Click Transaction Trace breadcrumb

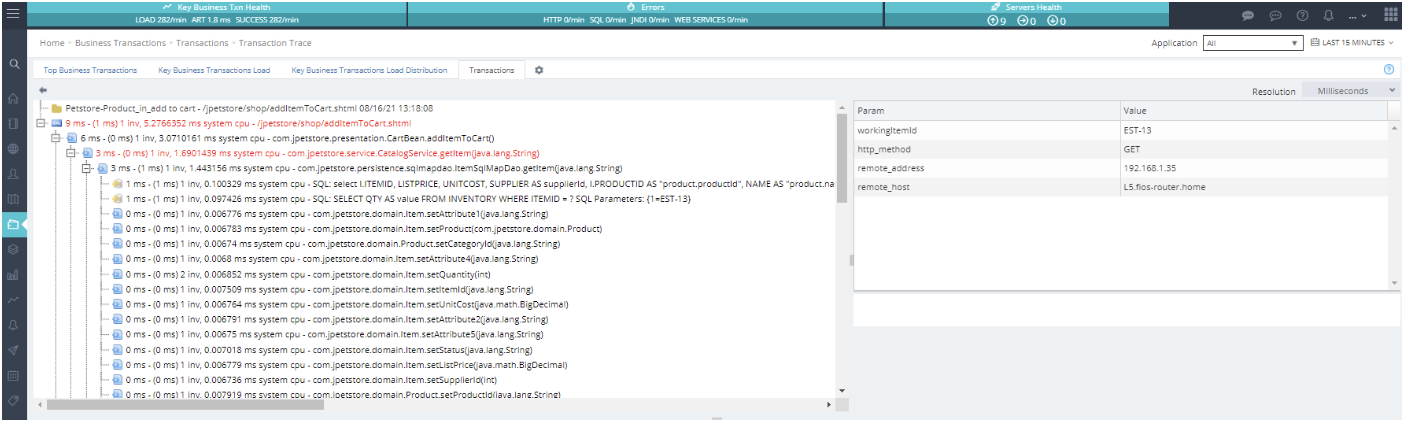pos(275,43)
